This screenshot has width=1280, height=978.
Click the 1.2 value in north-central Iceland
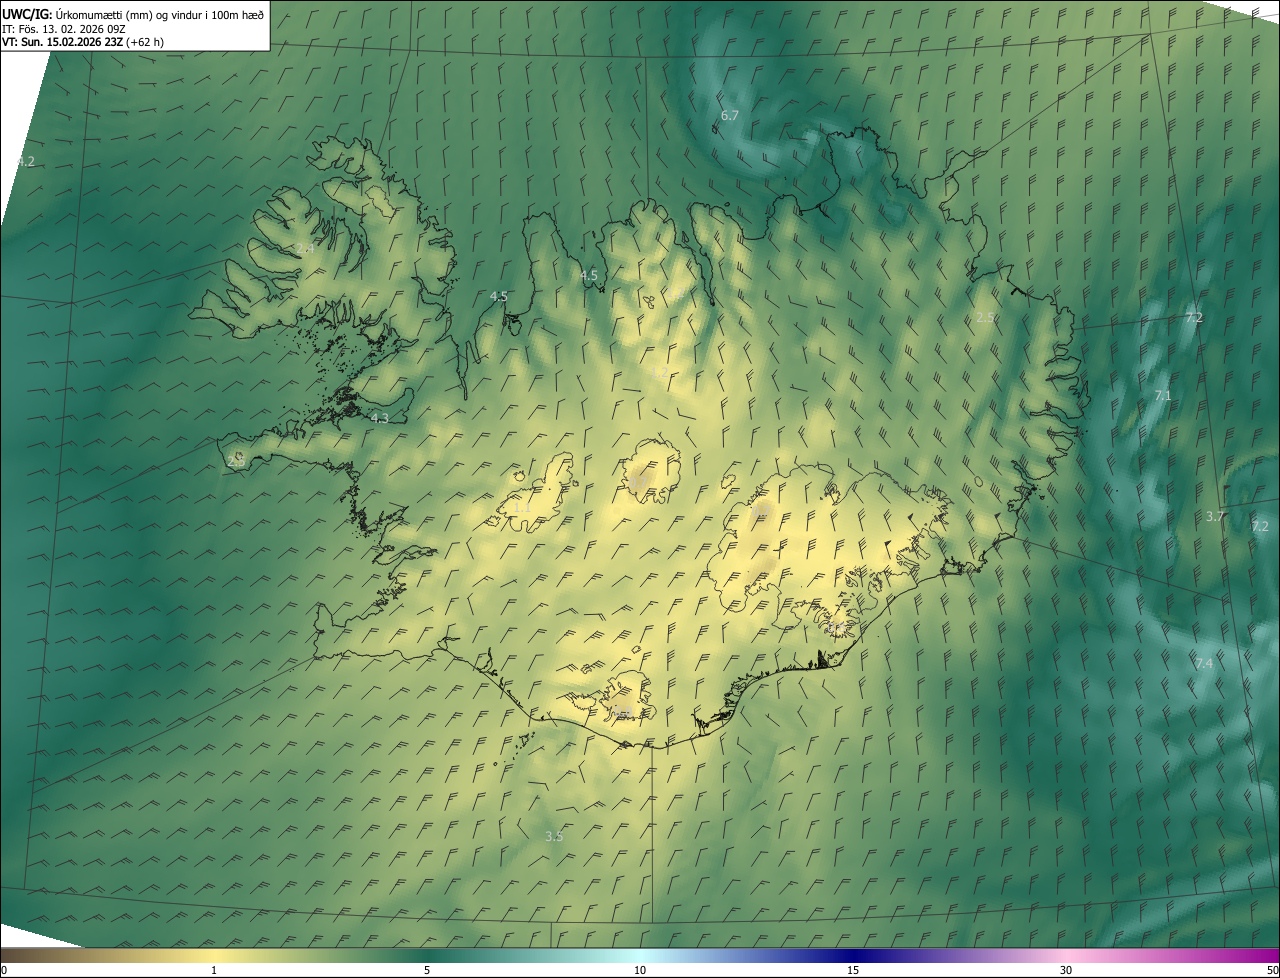coord(660,372)
